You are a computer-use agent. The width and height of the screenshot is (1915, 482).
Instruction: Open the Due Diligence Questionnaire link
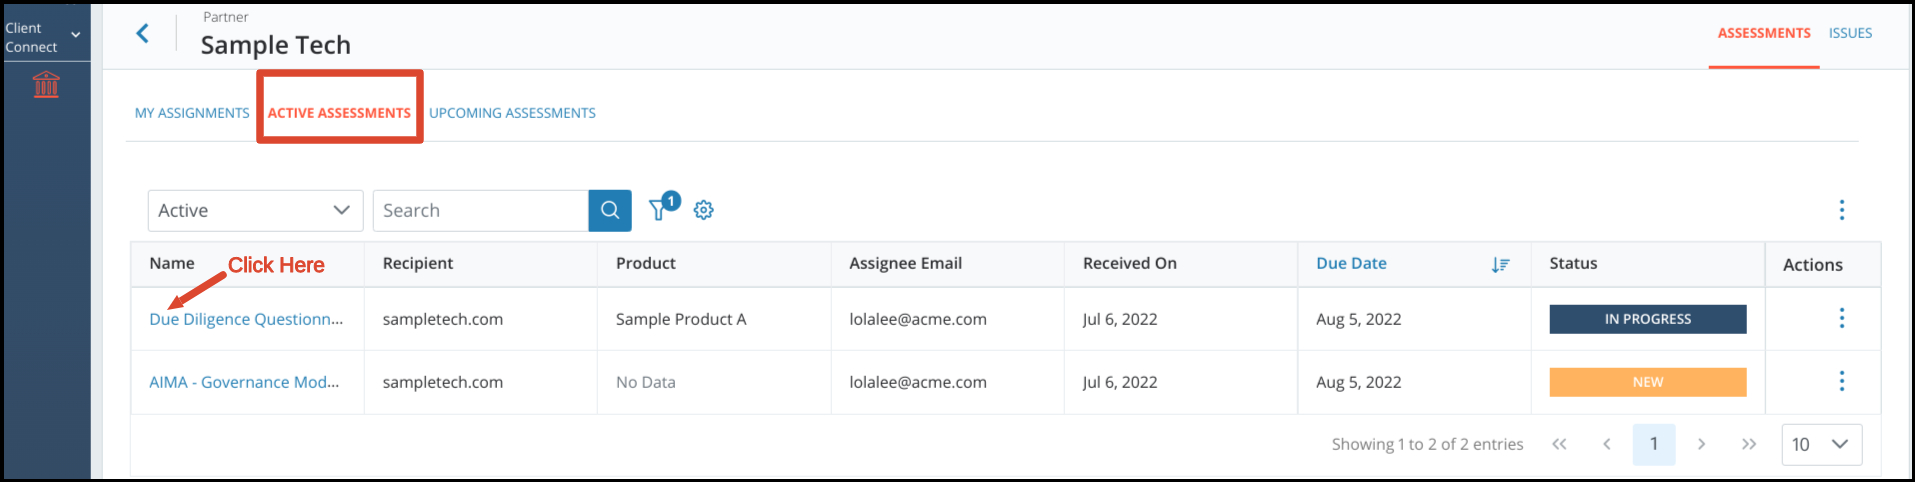pyautogui.click(x=246, y=319)
